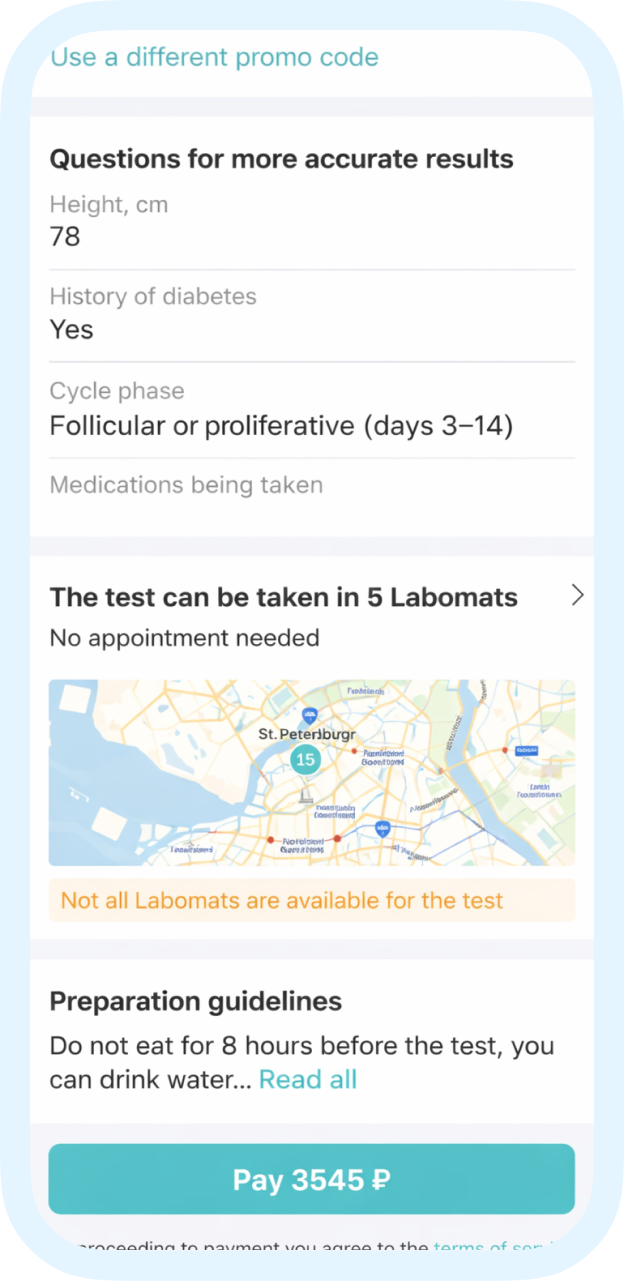Viewport: 624px width, 1281px height.
Task: Click the red metro dot at map bottom center
Action: click(x=337, y=838)
